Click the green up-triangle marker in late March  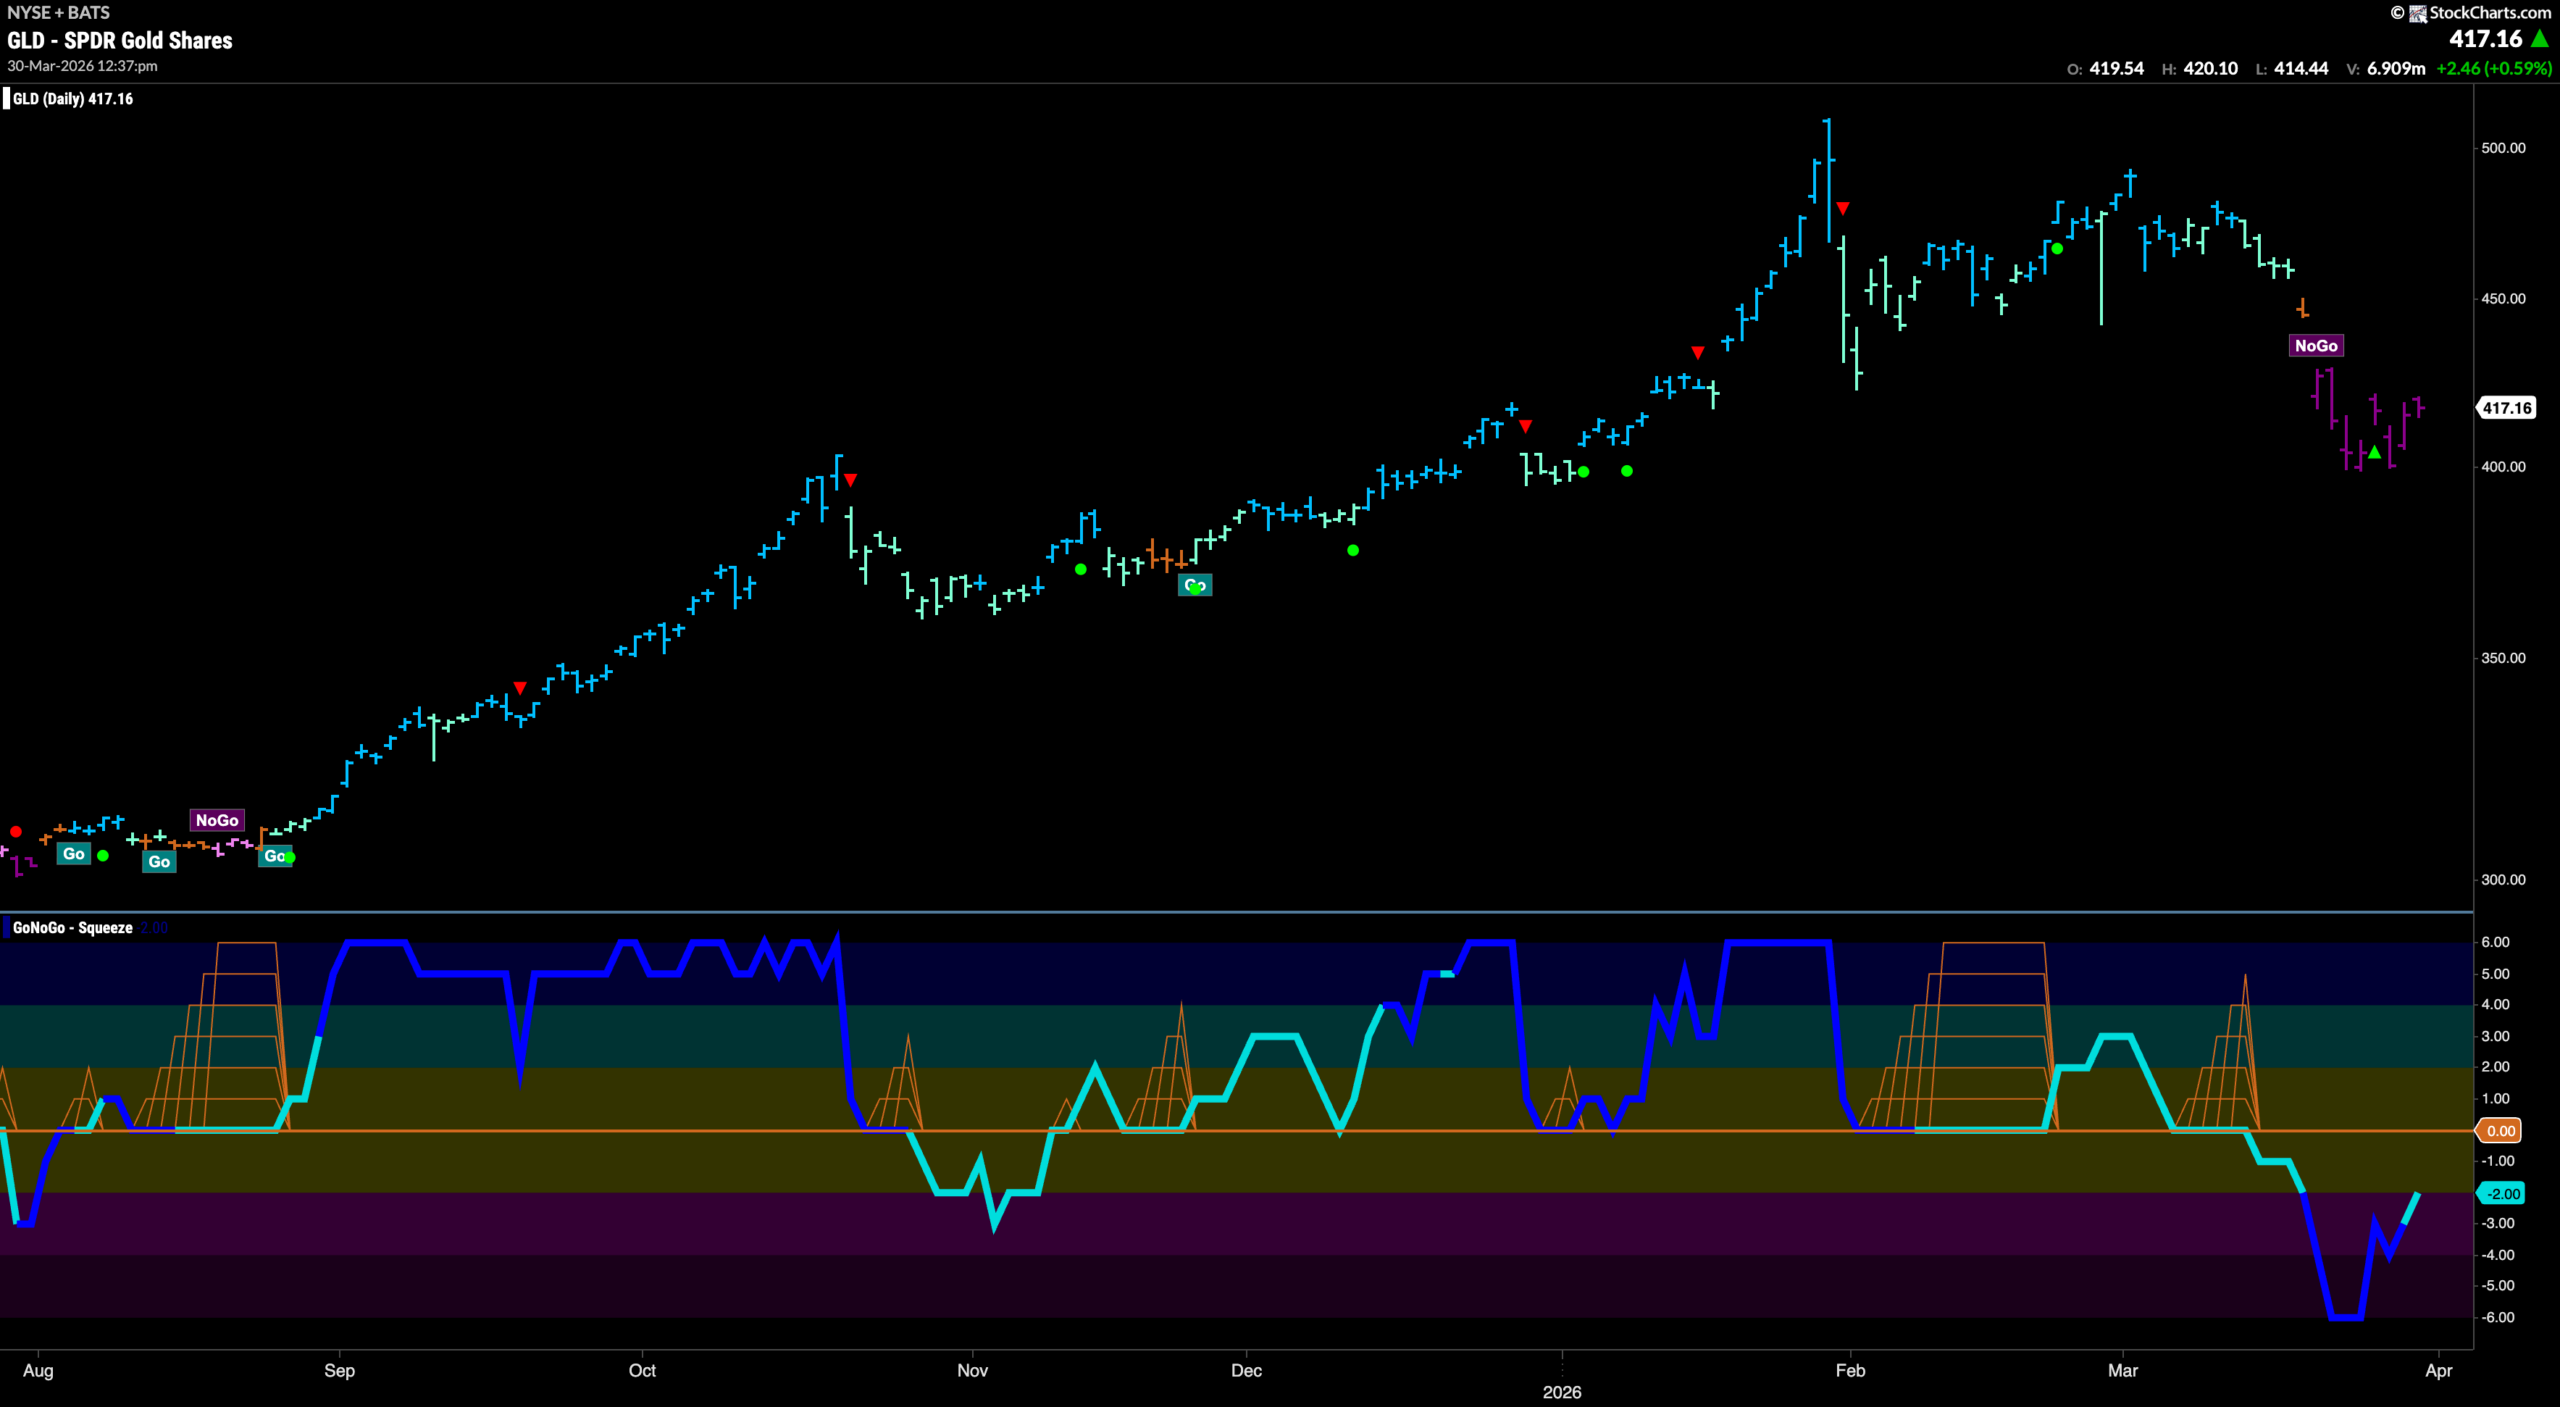(x=2374, y=453)
